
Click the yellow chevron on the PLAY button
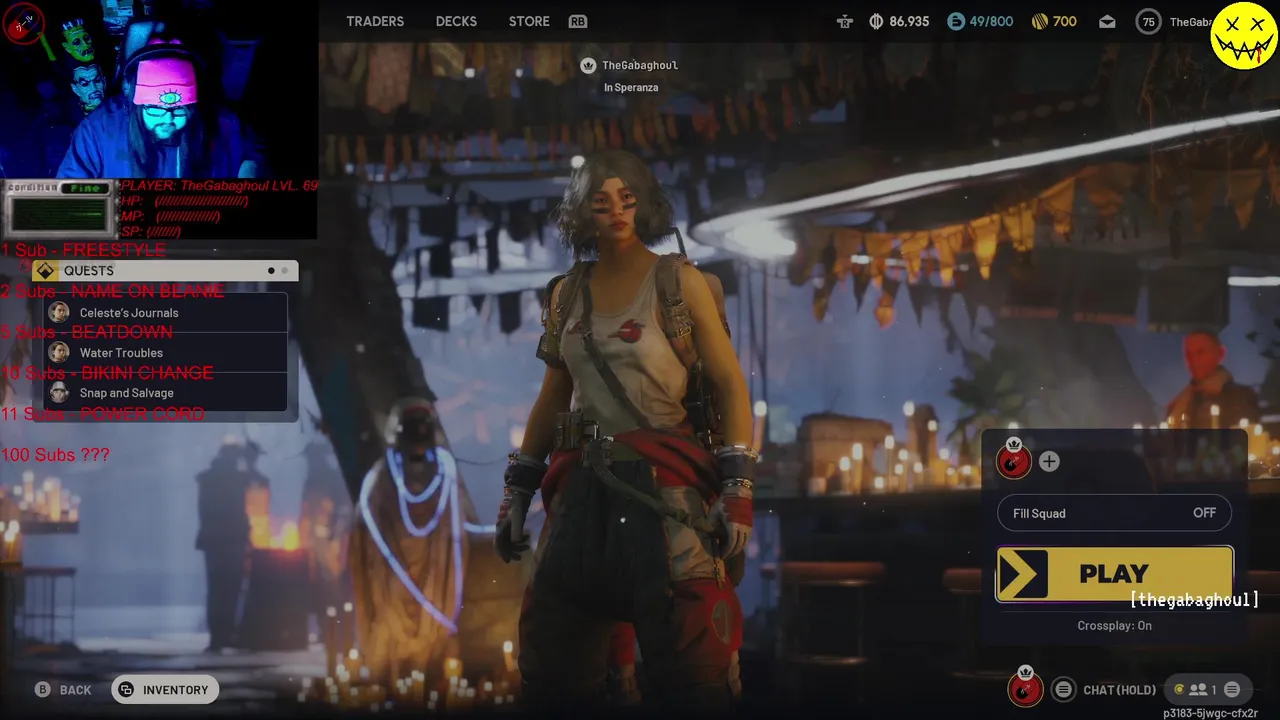pyautogui.click(x=1021, y=575)
